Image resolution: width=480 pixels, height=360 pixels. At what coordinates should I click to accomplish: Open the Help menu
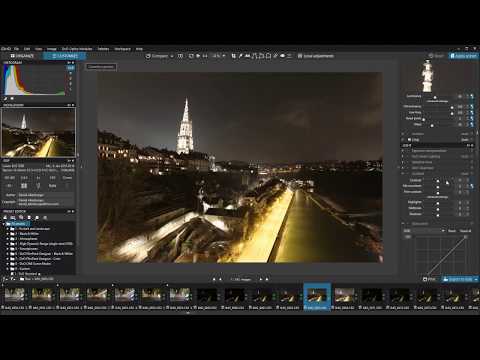(139, 49)
